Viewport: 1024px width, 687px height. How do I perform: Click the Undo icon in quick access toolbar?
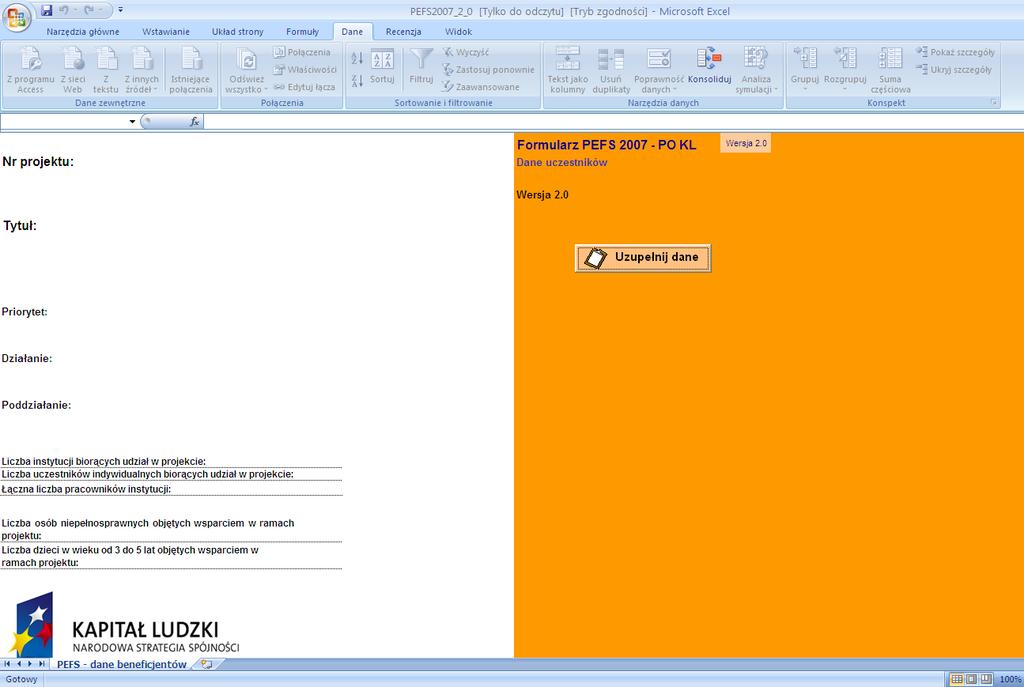[x=64, y=10]
